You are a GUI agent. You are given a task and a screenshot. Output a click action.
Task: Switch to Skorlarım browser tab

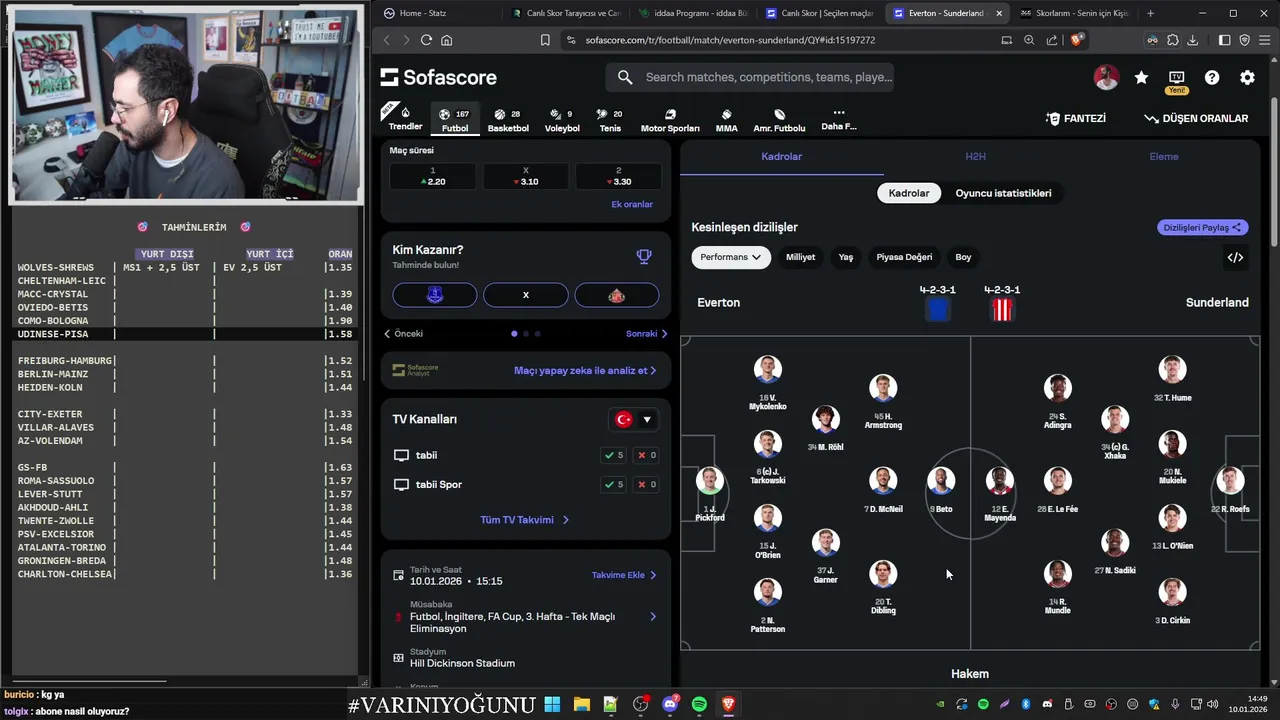click(1075, 13)
